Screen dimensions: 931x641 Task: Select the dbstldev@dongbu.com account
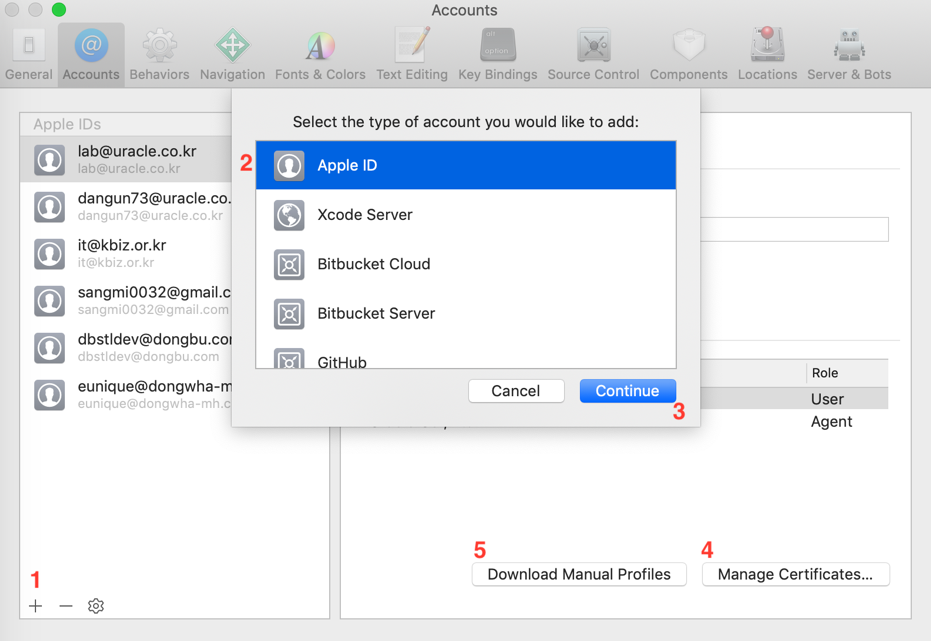126,347
